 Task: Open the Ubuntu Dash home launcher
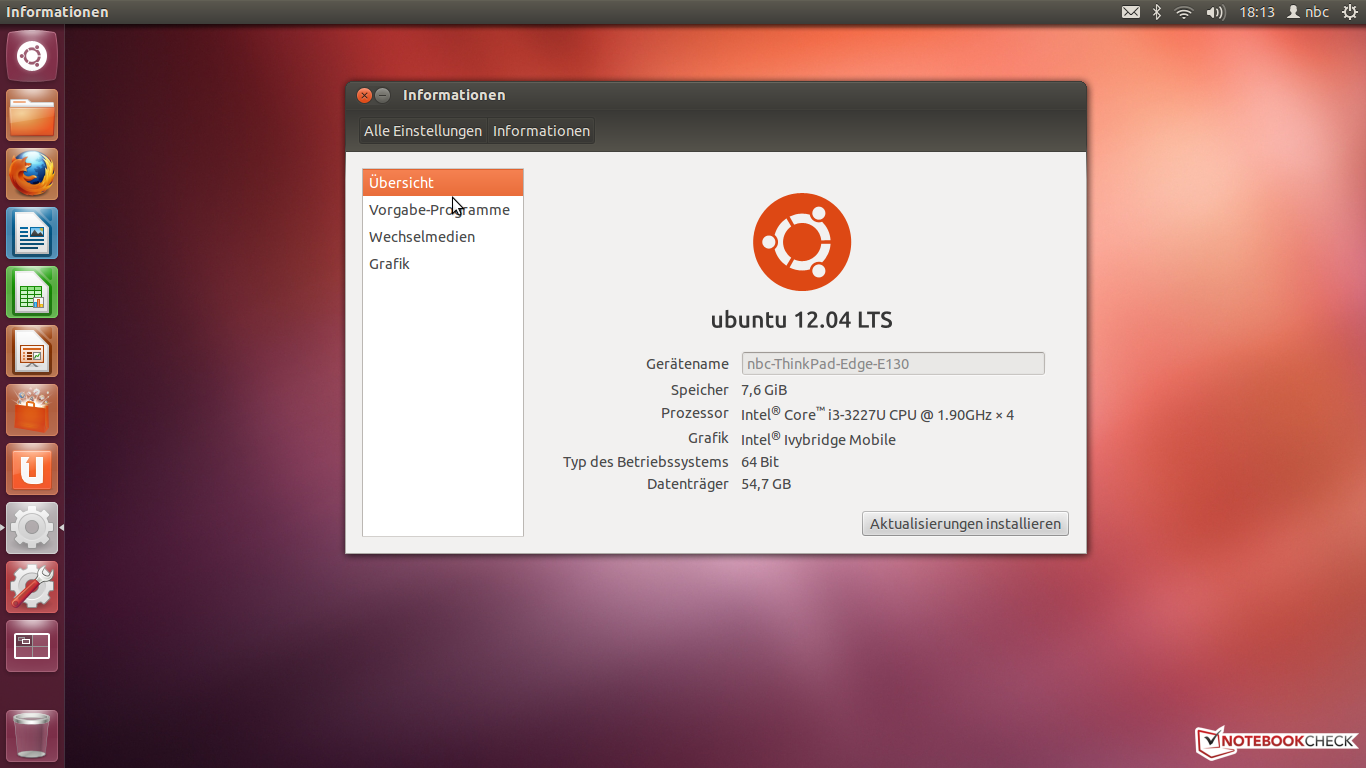coord(32,56)
